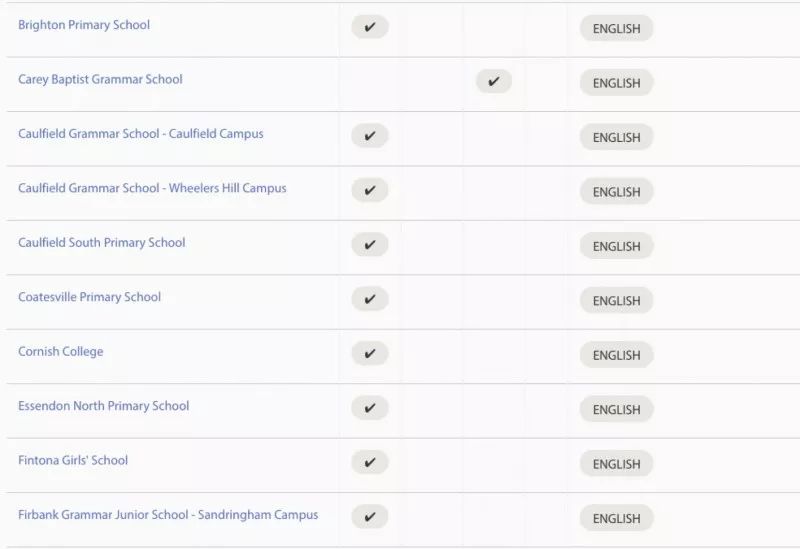Open Fintona Girls' School link
The image size is (800, 549).
pos(73,460)
